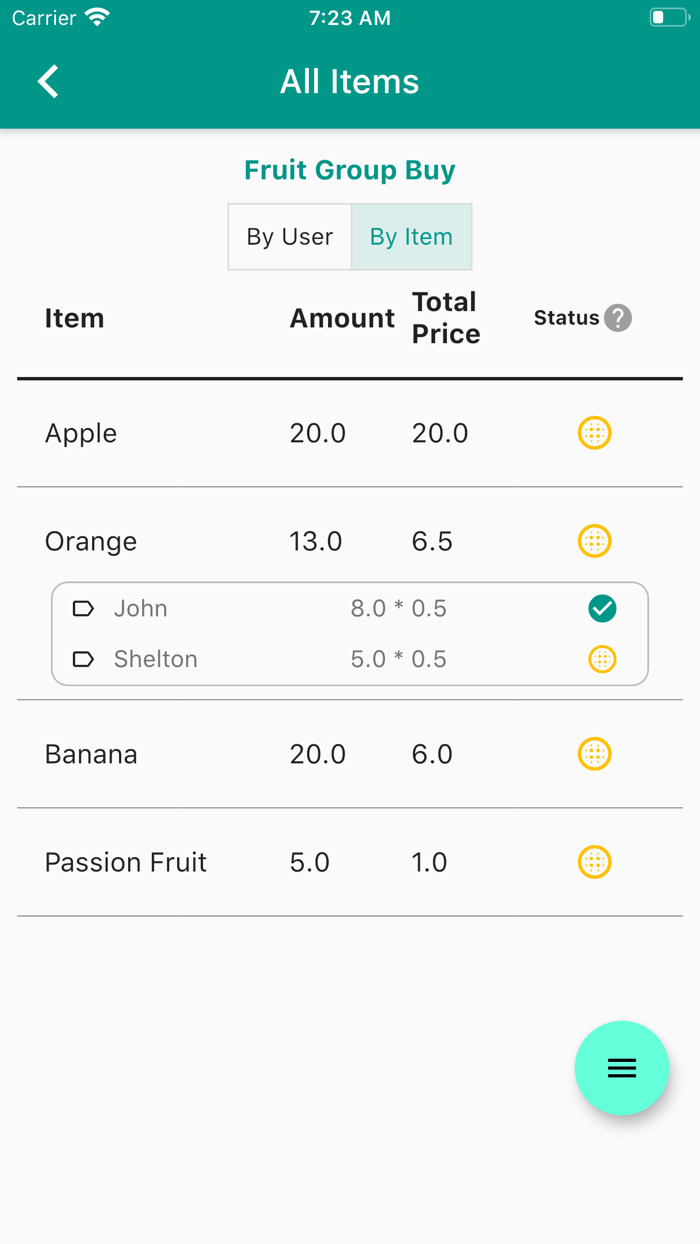Switch to the By User tab

coord(290,237)
